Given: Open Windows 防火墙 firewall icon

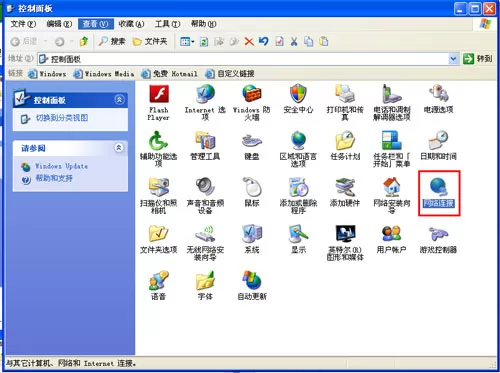Looking at the screenshot, I should coord(252,103).
